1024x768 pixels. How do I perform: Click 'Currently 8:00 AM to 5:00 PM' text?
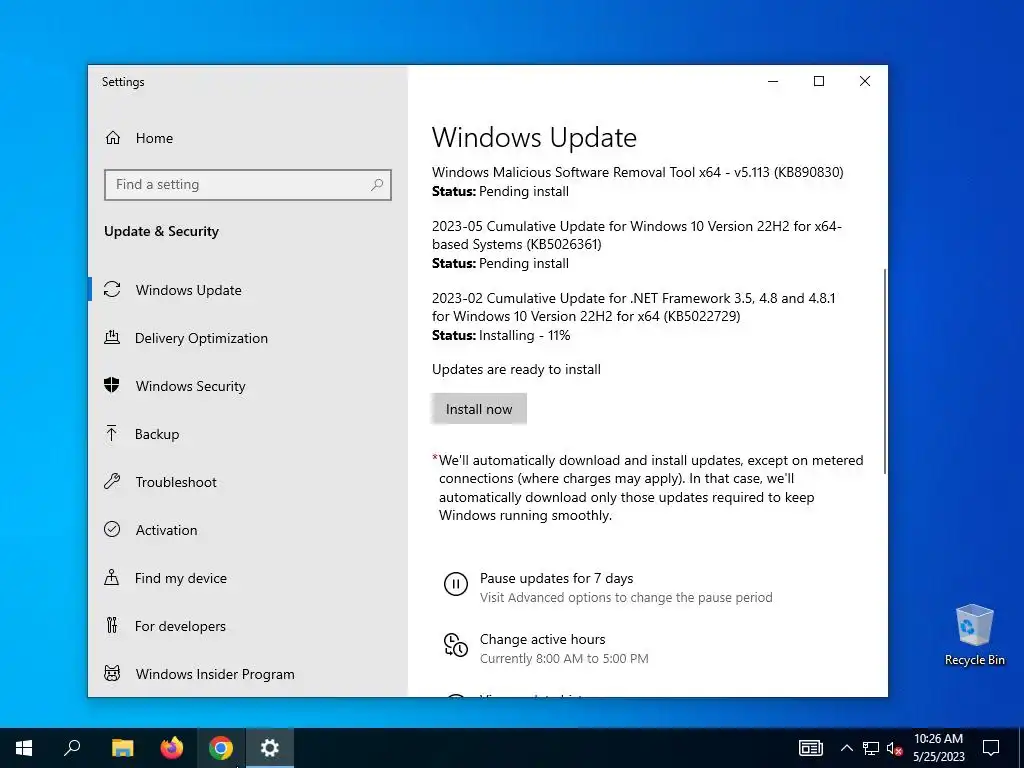[564, 658]
